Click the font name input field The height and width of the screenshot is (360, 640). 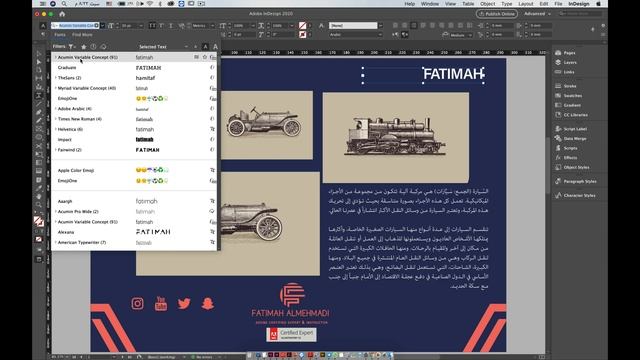click(x=75, y=26)
